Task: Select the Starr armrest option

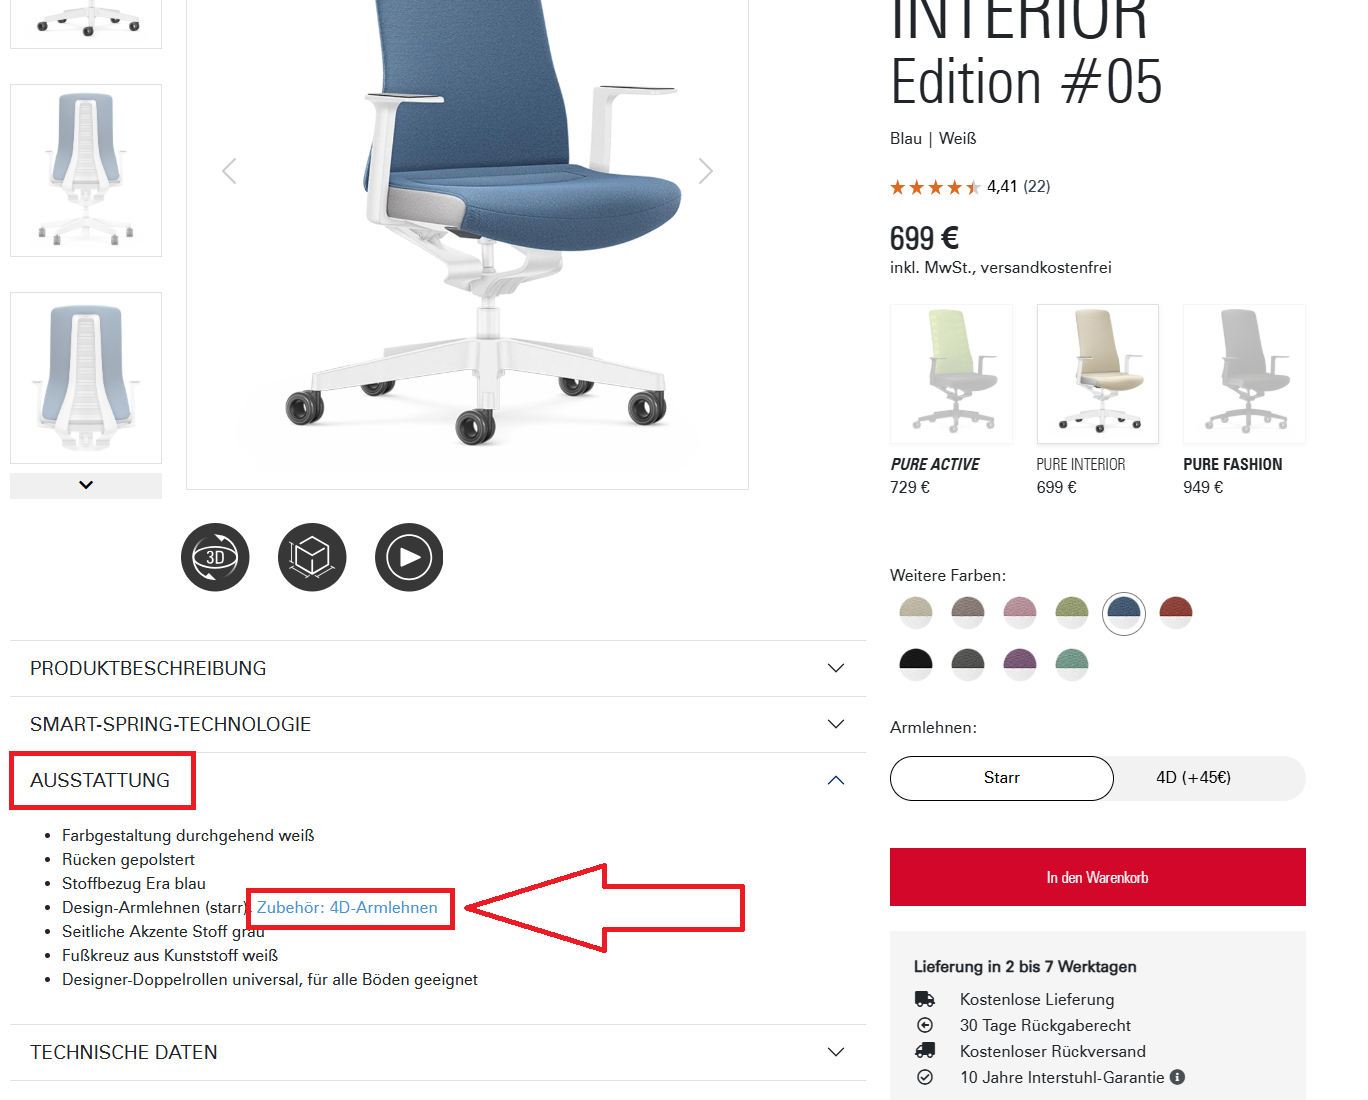Action: click(1001, 778)
